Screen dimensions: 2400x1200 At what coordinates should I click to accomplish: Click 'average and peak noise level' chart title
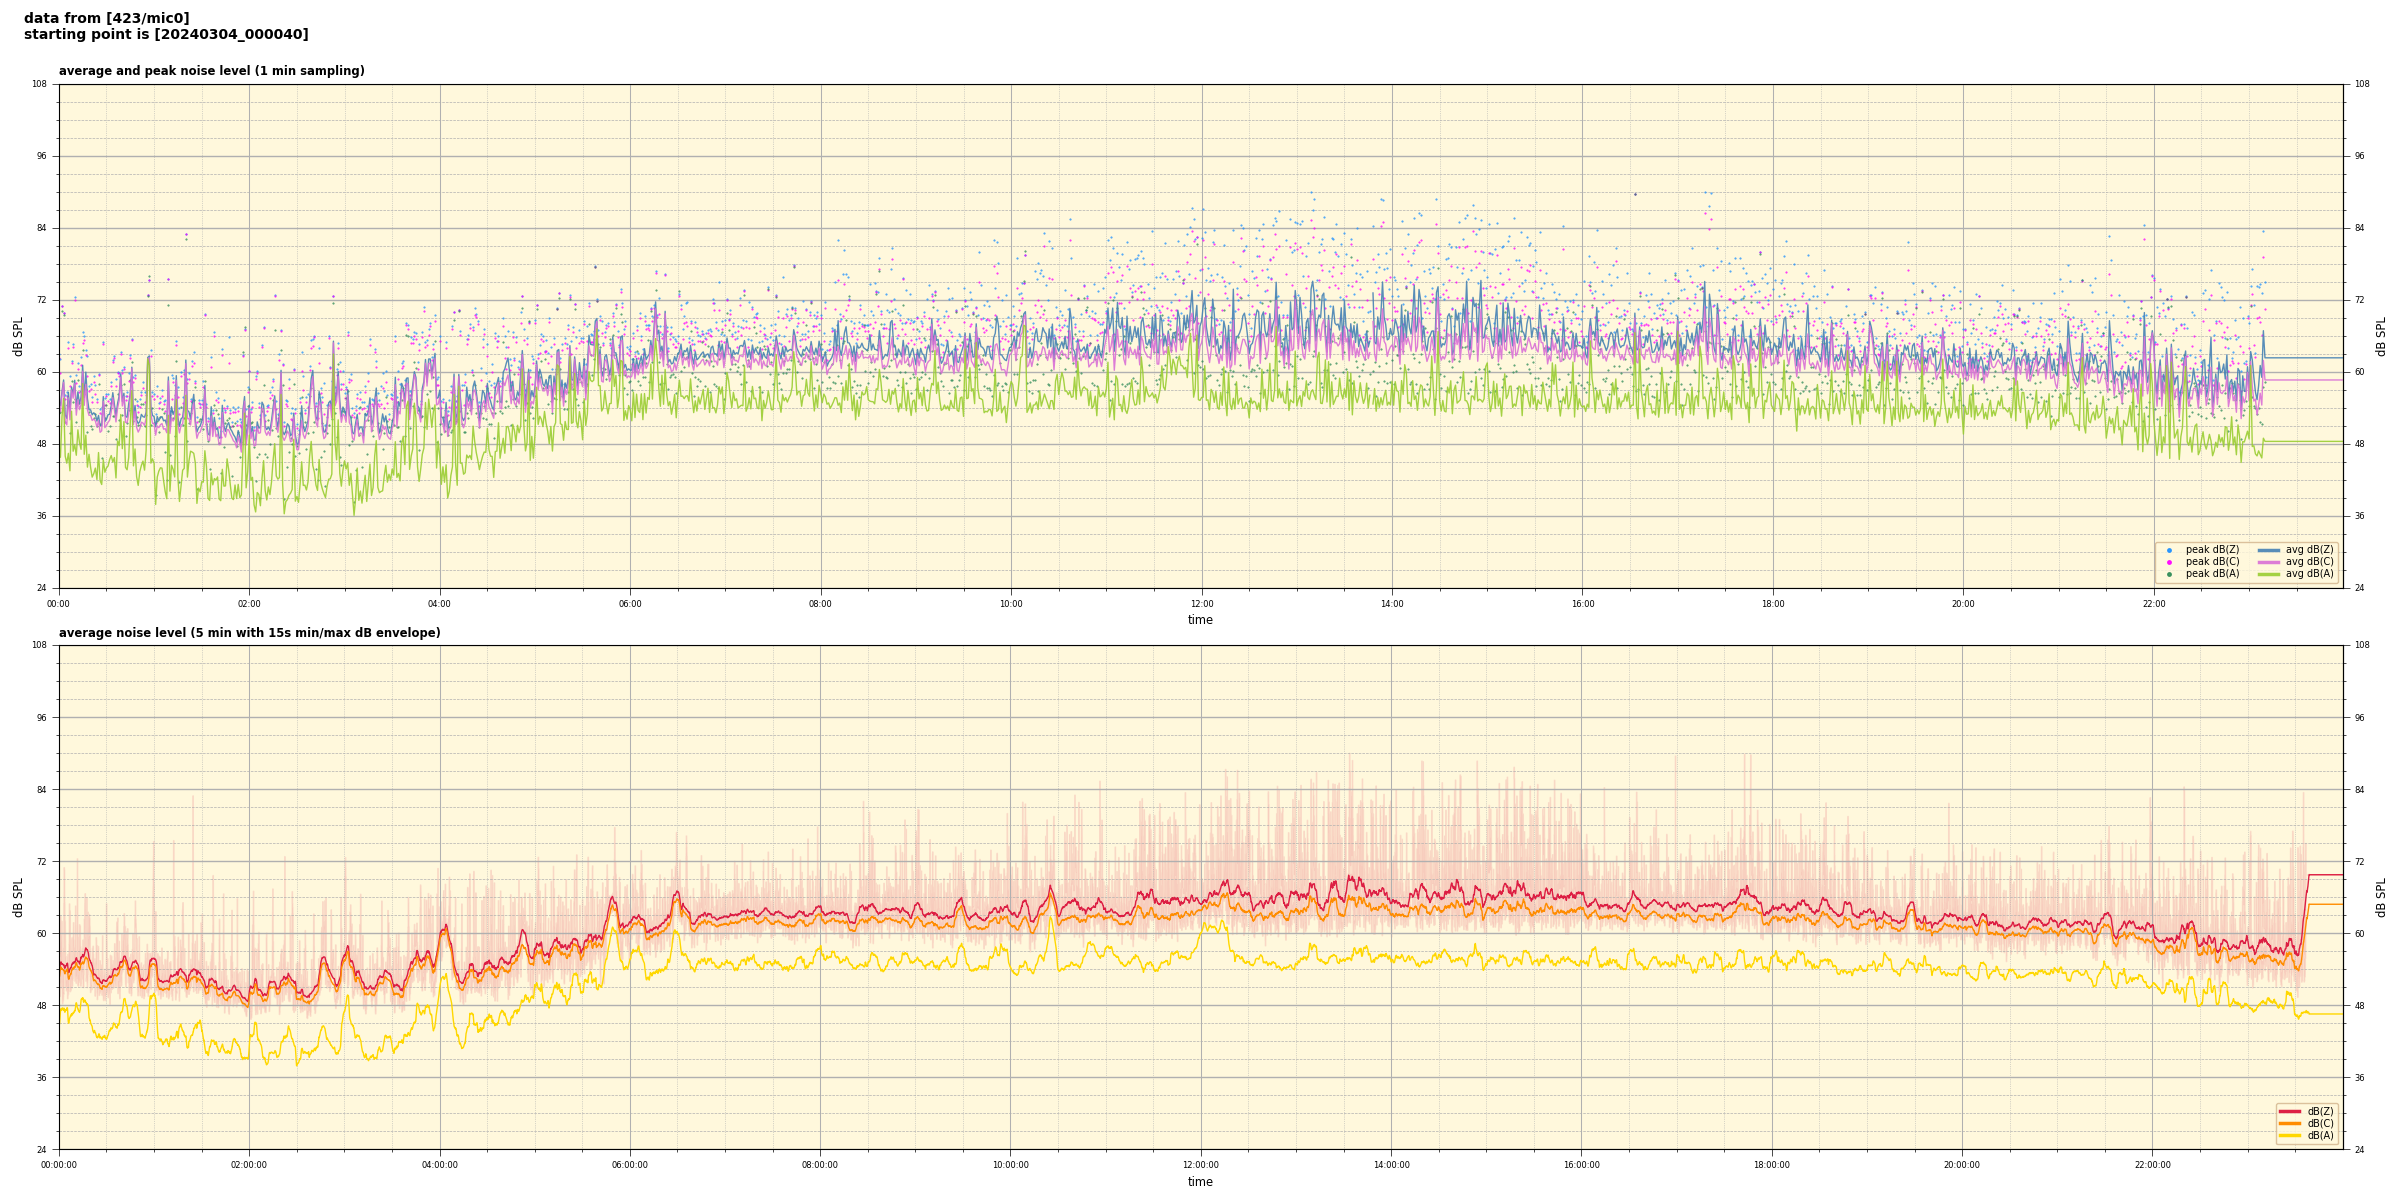pyautogui.click(x=211, y=71)
